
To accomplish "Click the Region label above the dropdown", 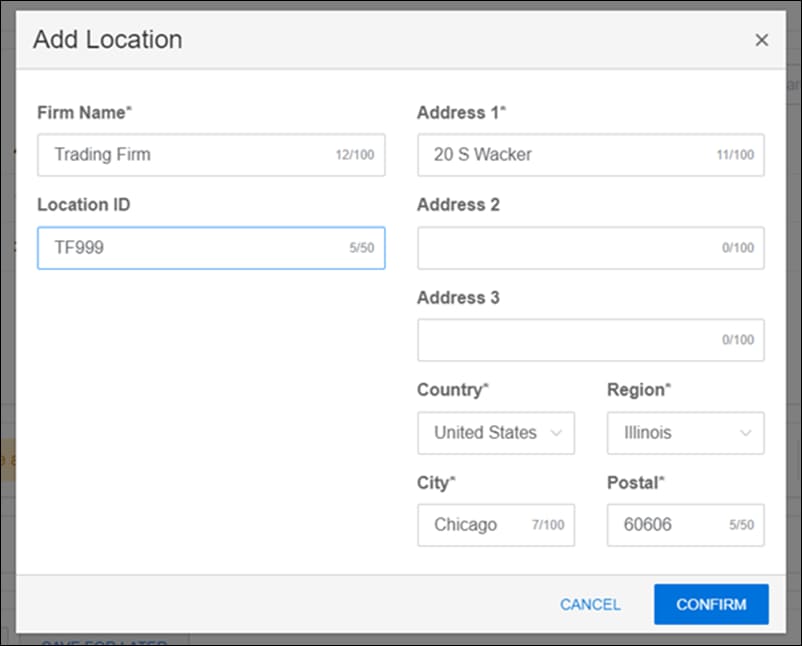I will tap(638, 390).
